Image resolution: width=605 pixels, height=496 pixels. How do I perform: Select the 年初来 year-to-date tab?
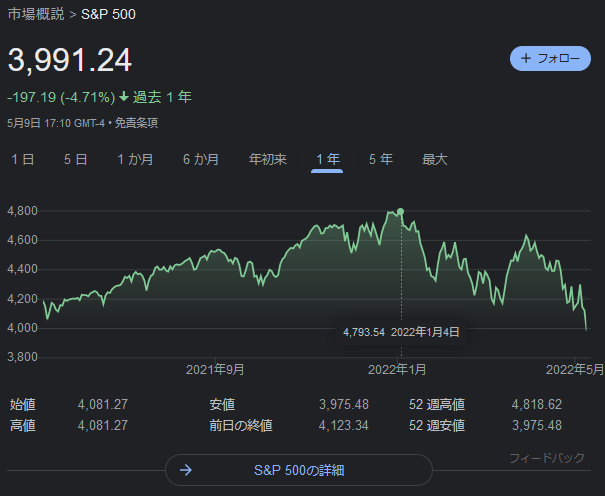(x=268, y=159)
